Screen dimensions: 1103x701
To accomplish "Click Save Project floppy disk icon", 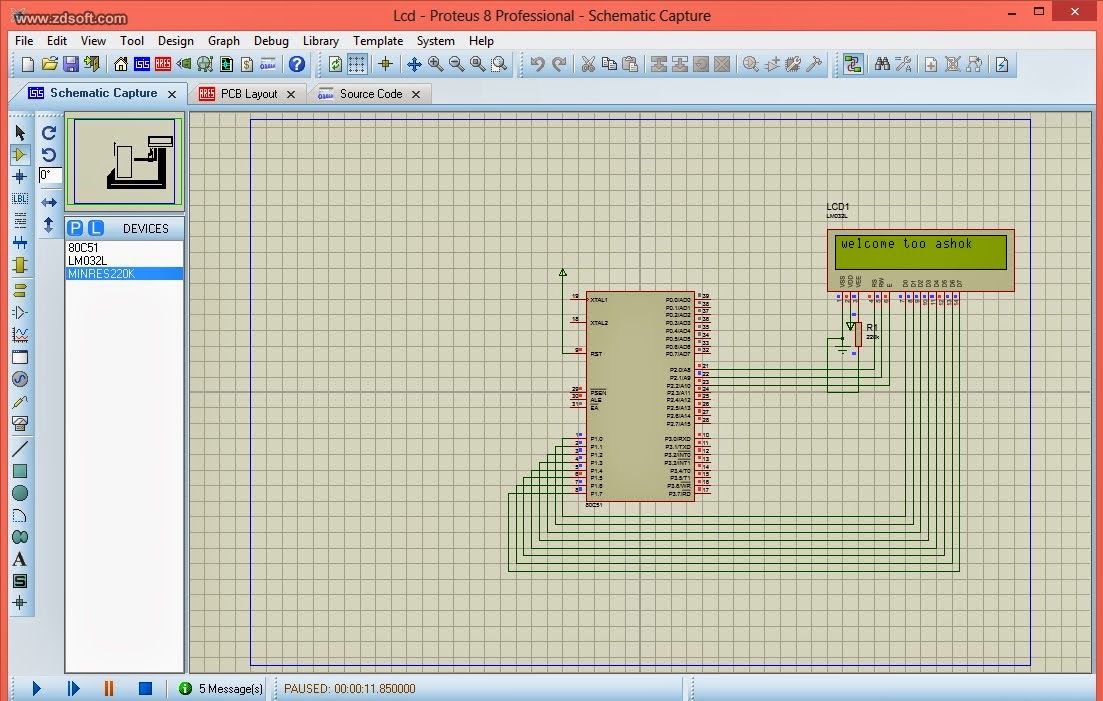I will click(x=71, y=64).
